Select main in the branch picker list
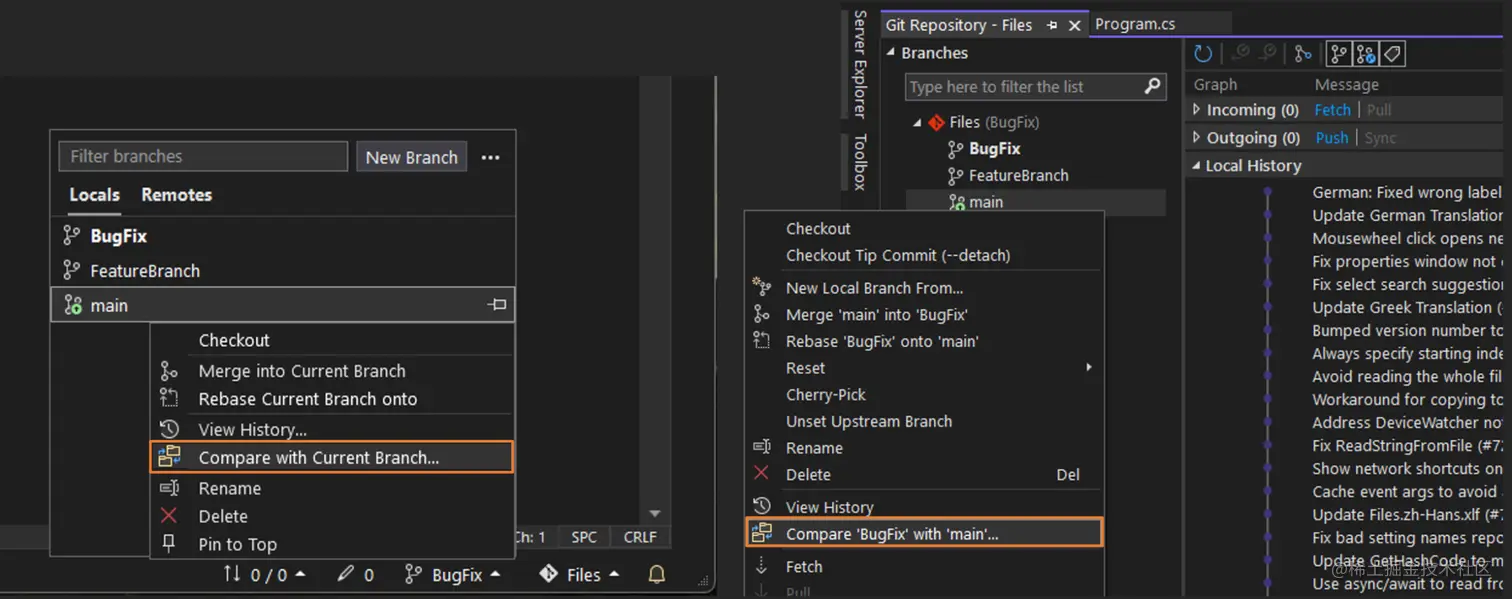This screenshot has height=599, width=1512. 282,306
